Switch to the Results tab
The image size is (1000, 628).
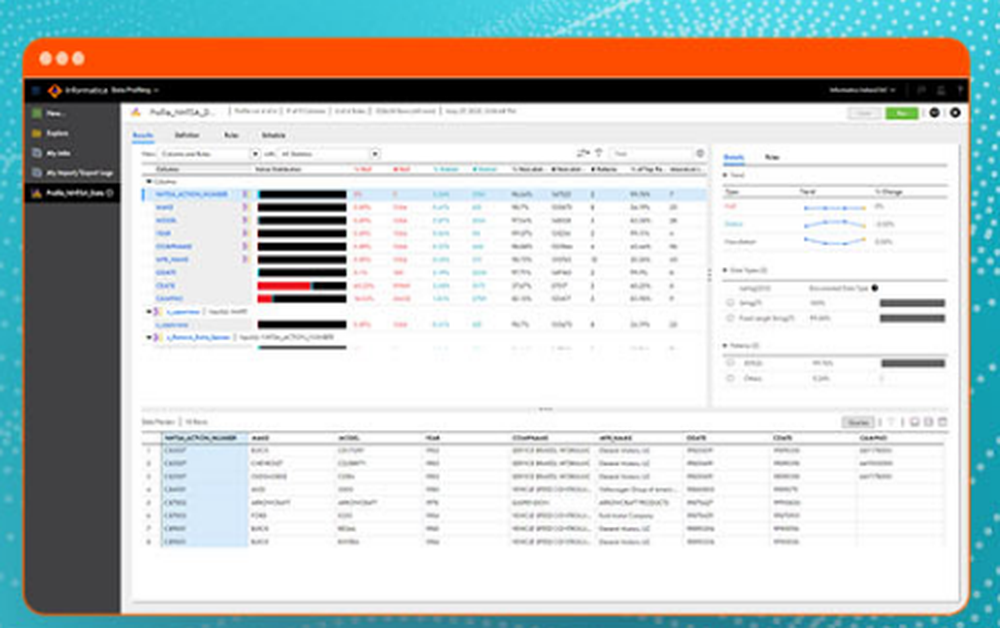click(x=143, y=135)
